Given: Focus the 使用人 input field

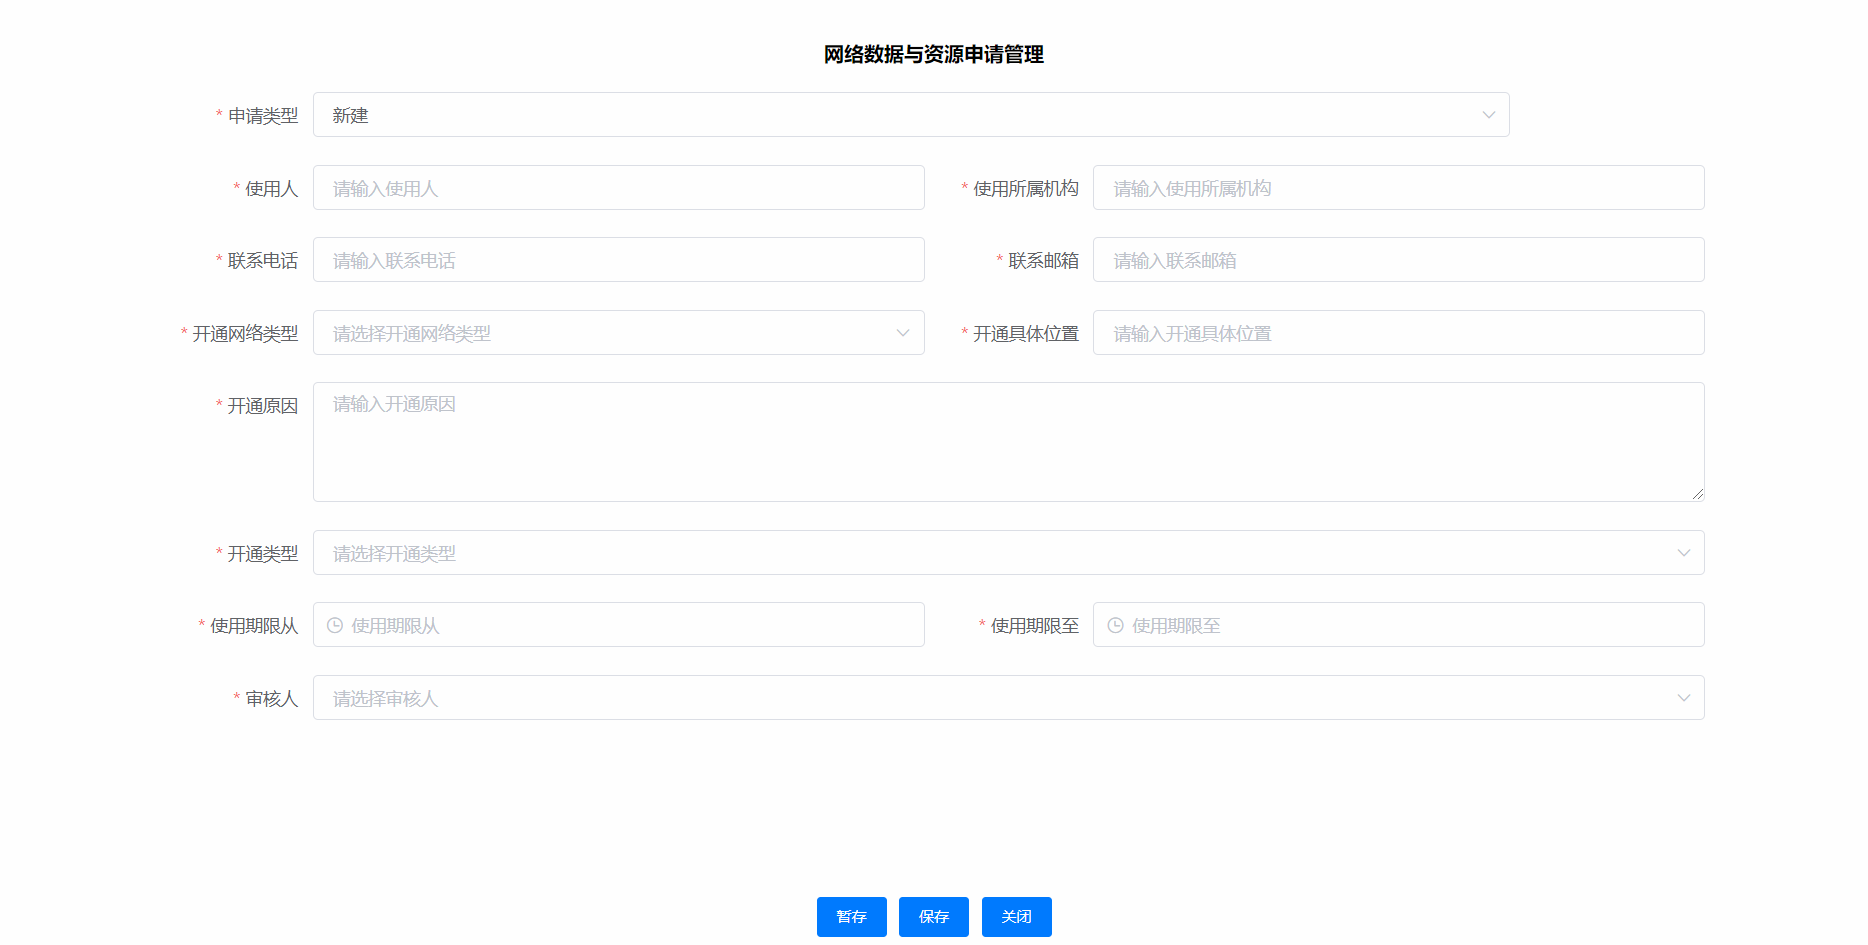Looking at the screenshot, I should [618, 188].
